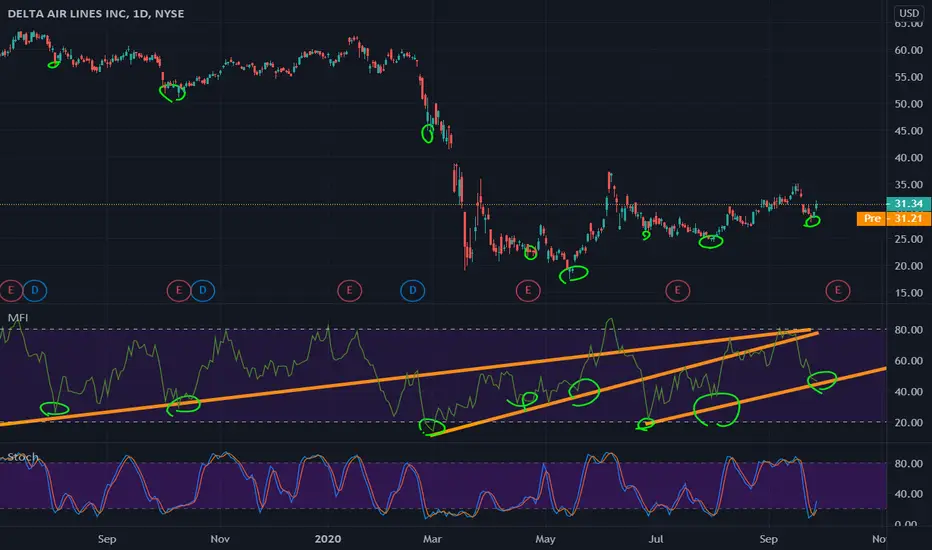
Task: Click the 60.00 level on MFI scale
Action: [908, 360]
